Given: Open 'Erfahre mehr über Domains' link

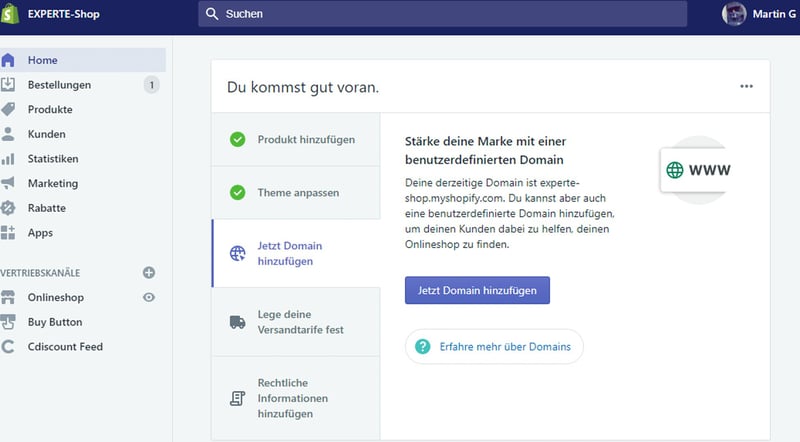Looking at the screenshot, I should (x=494, y=347).
